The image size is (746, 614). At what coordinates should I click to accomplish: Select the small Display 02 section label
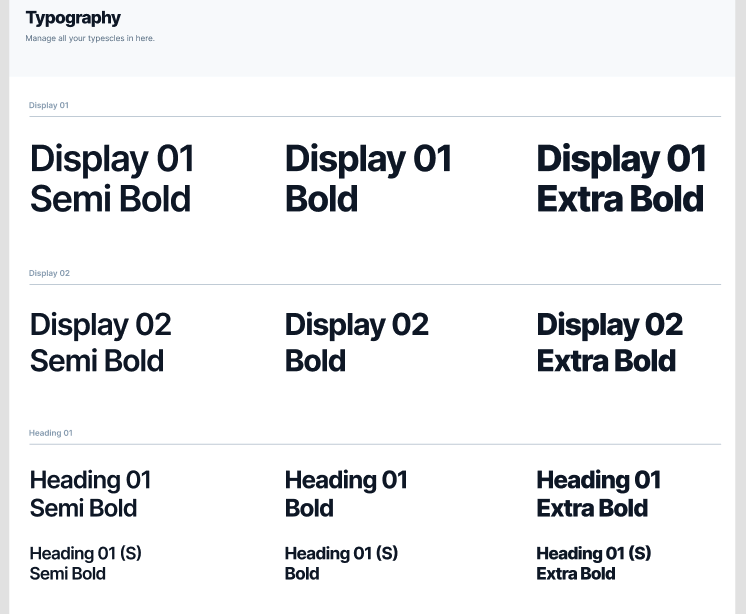[49, 273]
